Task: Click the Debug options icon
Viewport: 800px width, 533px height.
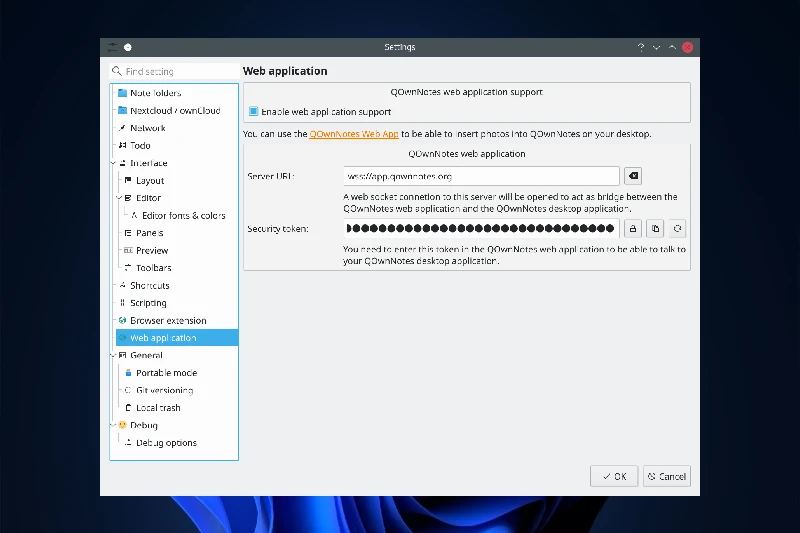Action: (128, 443)
